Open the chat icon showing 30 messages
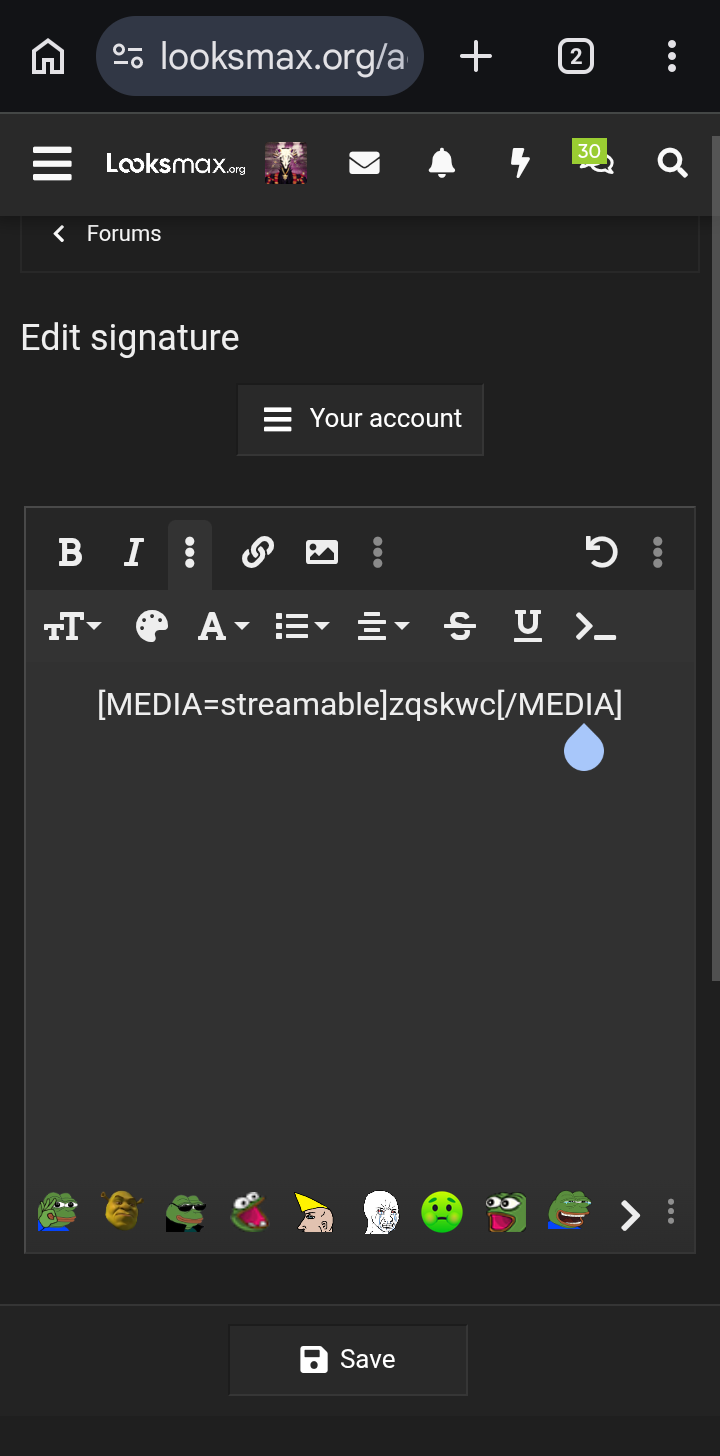Viewport: 720px width, 1456px height. pos(595,166)
